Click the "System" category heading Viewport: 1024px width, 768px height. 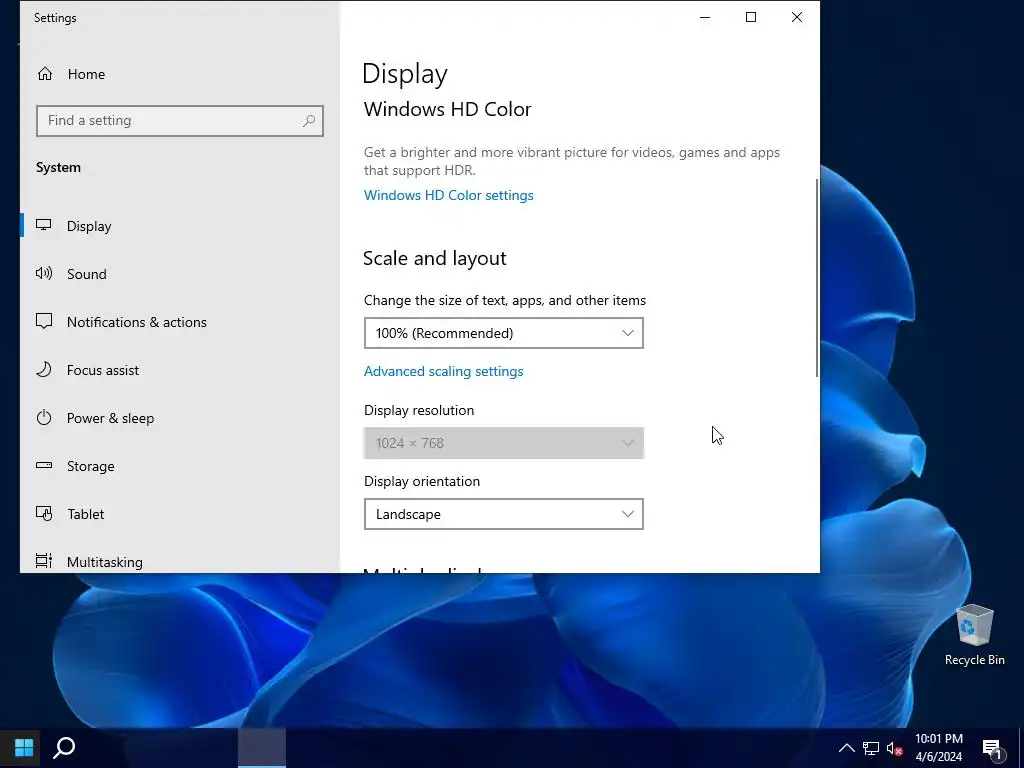click(58, 167)
